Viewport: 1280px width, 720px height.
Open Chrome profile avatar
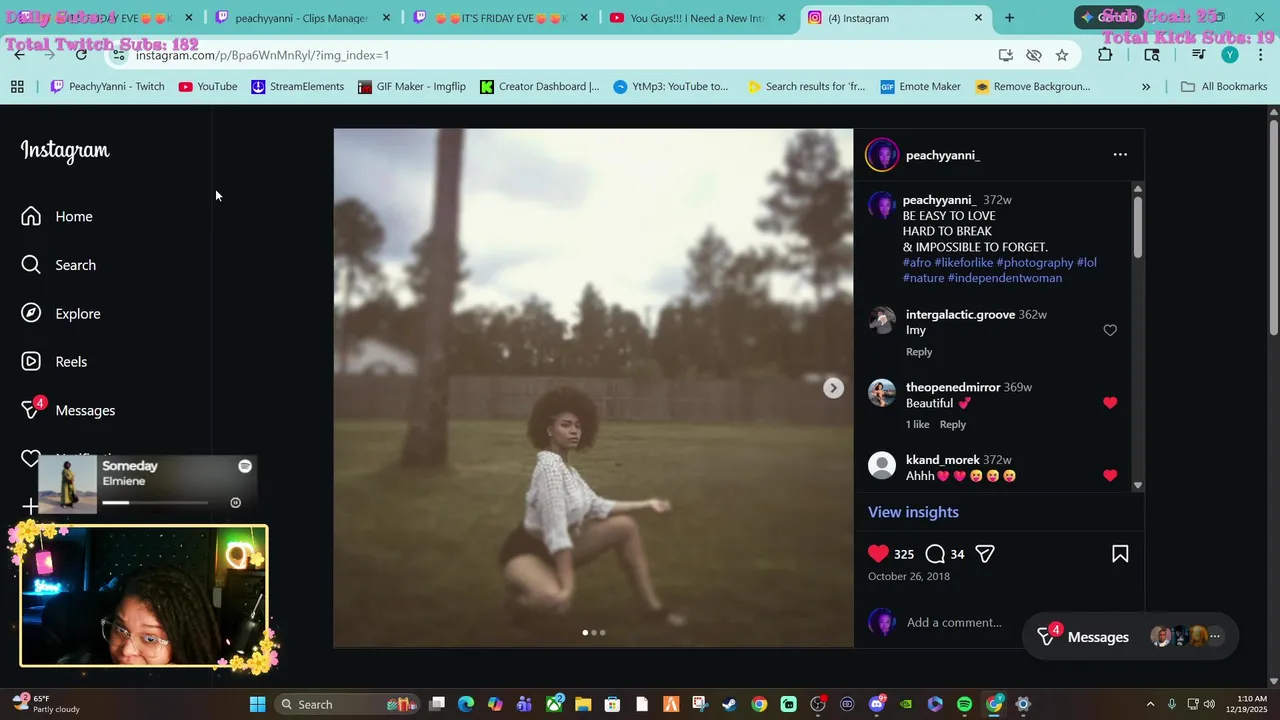coord(1230,55)
